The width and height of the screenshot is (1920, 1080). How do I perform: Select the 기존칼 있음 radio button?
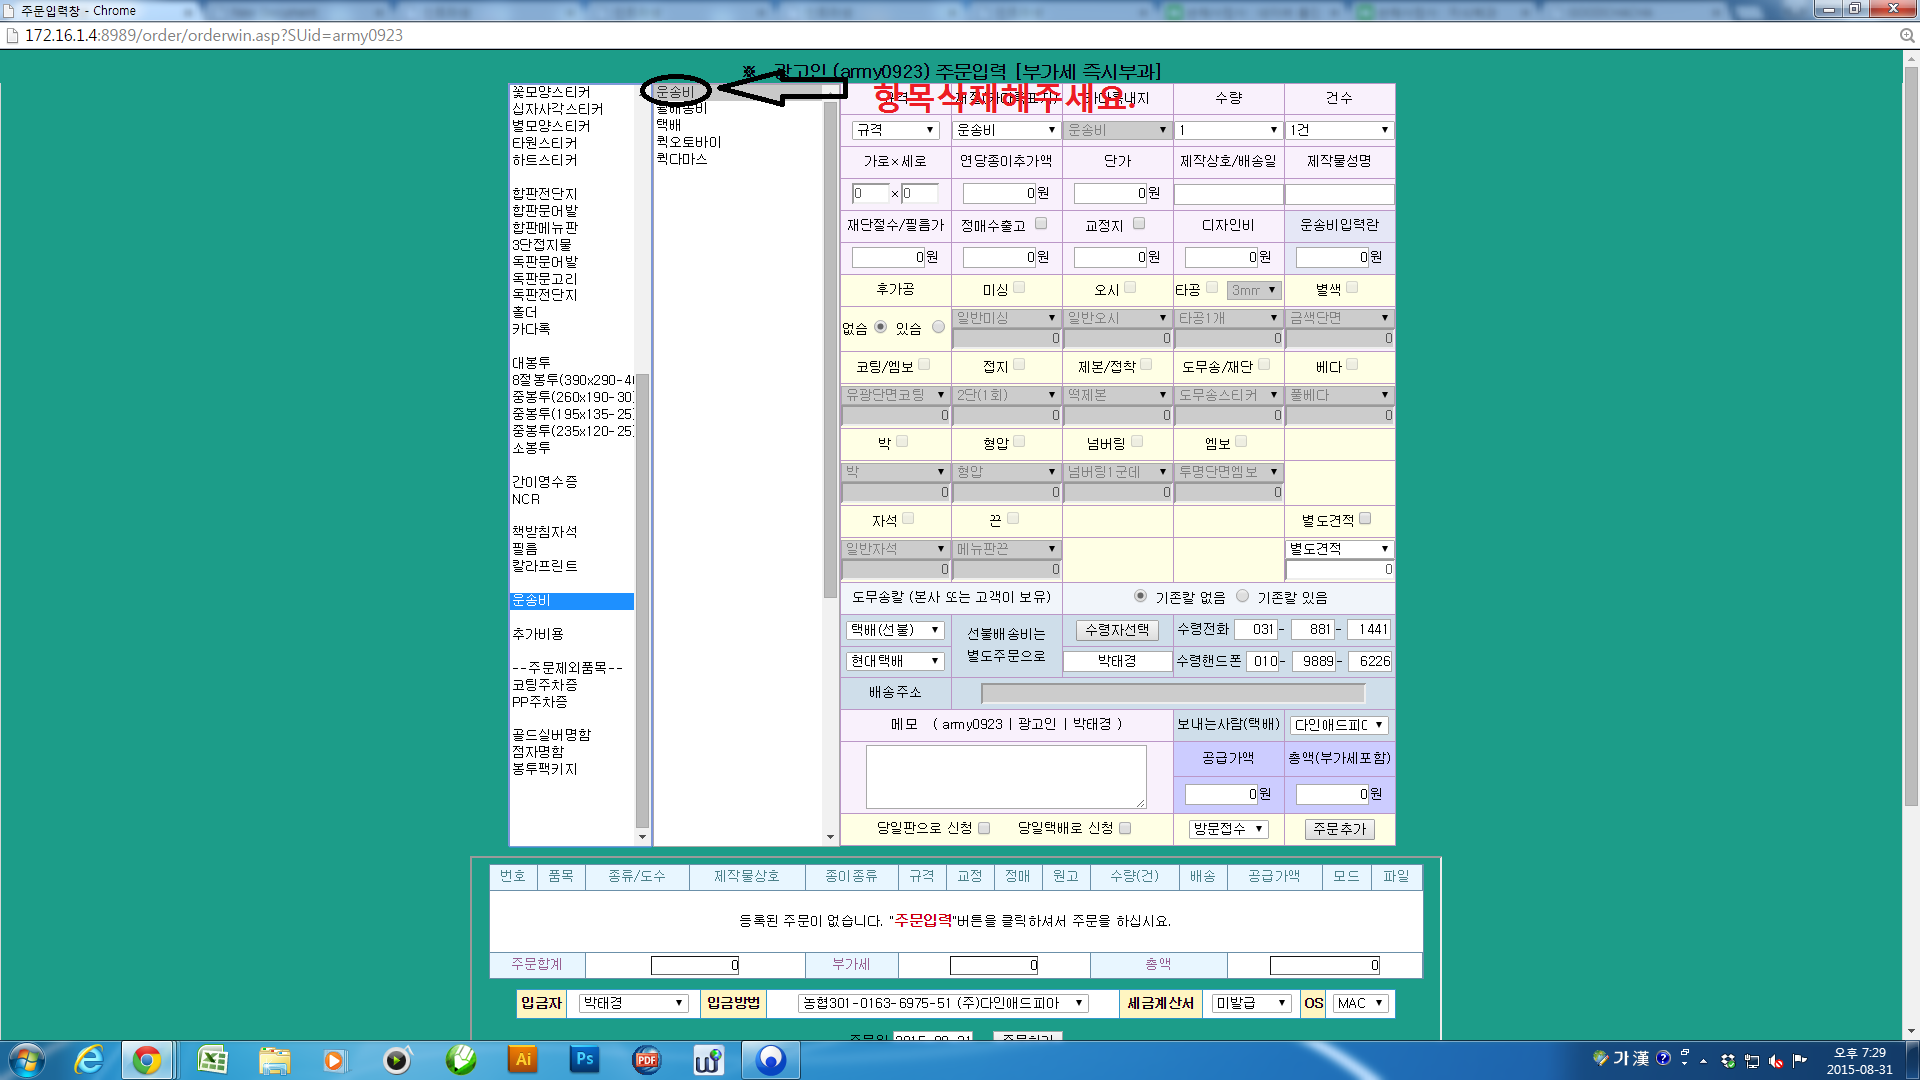1242,596
